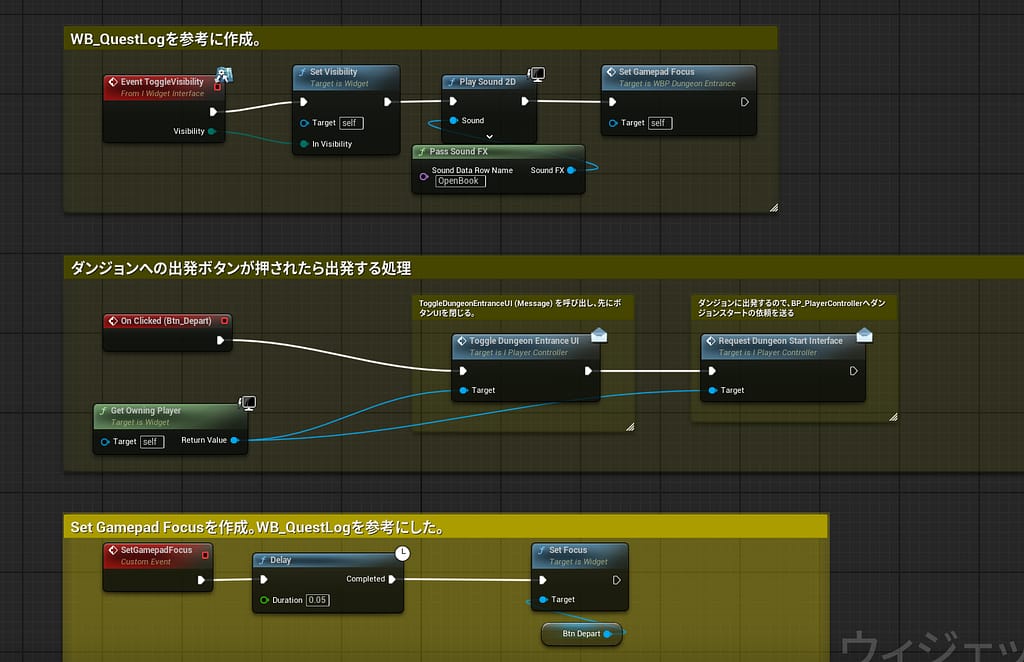Click red delegate pin on On Clicked (Btn_Depart)

point(224,321)
